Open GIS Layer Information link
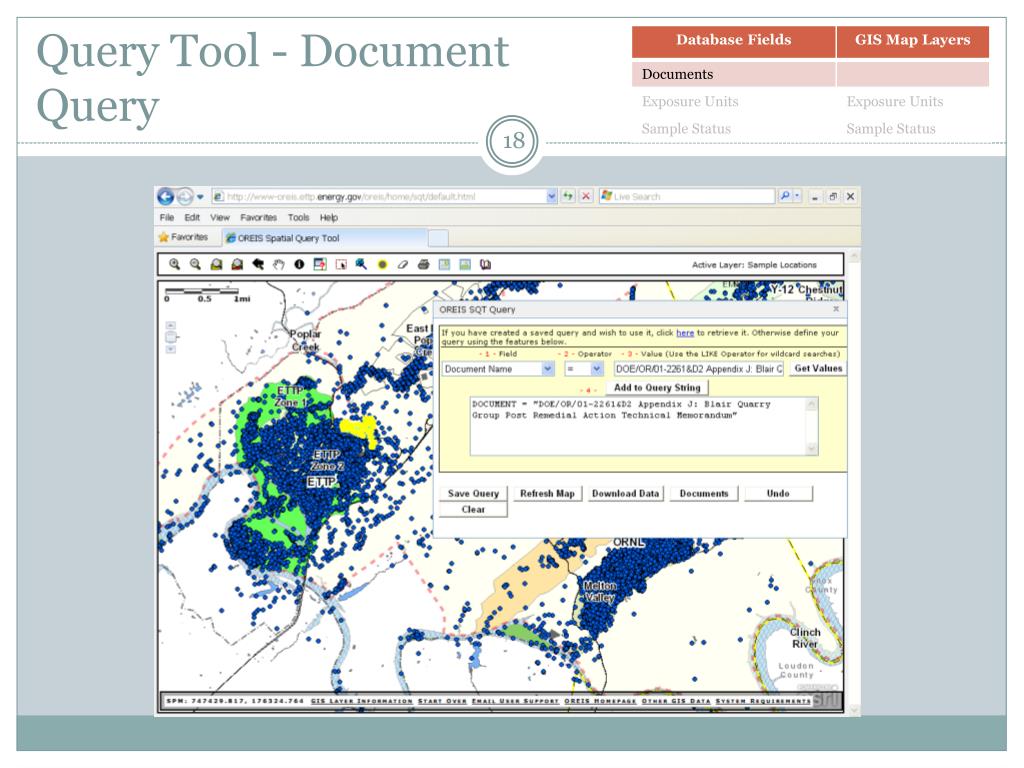 click(361, 701)
